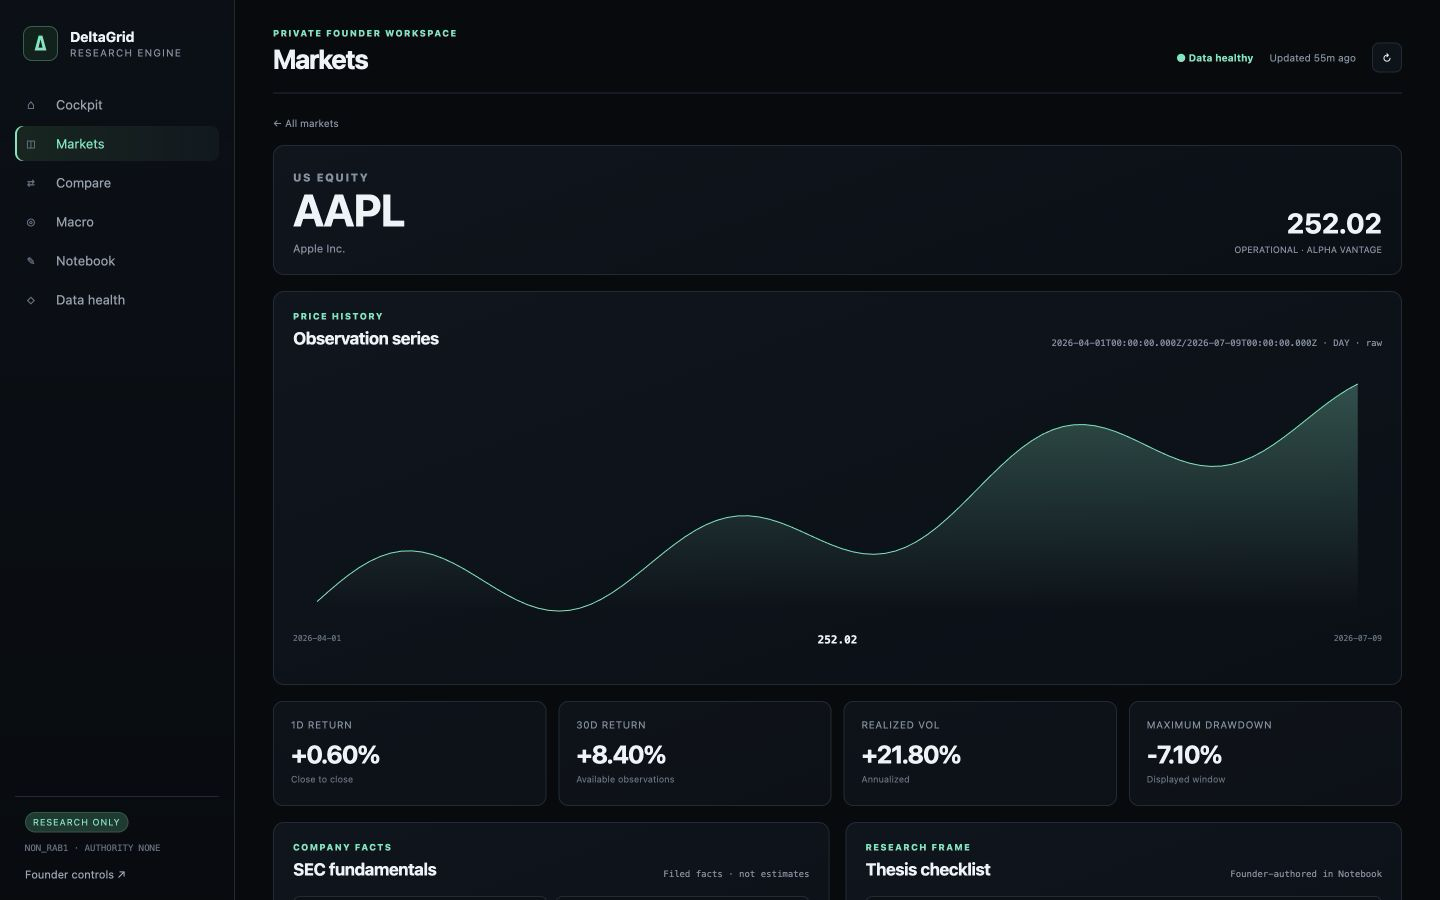The image size is (1440, 900).
Task: Click the 30D Return card
Action: point(695,753)
